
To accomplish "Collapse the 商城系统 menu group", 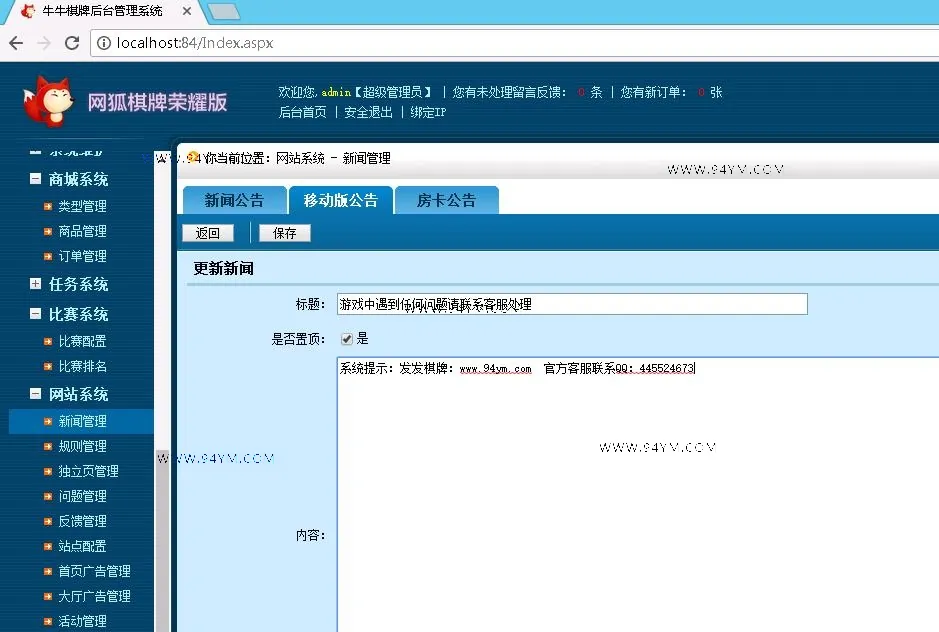I will pyautogui.click(x=35, y=179).
